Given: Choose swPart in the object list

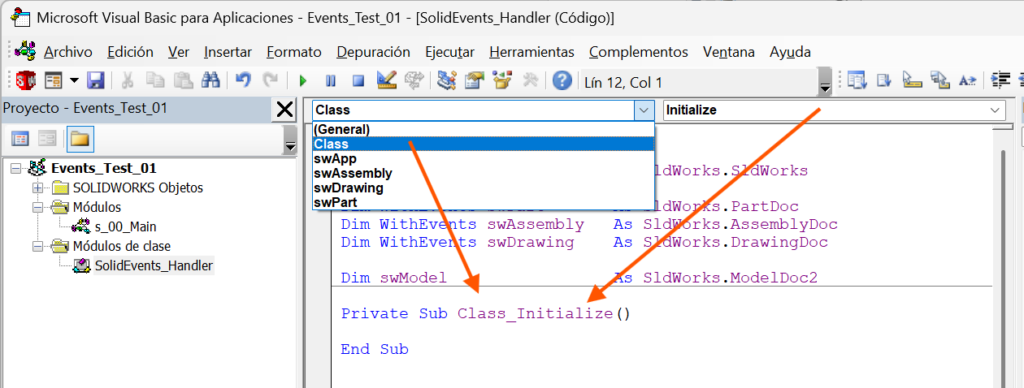Looking at the screenshot, I should (x=483, y=202).
